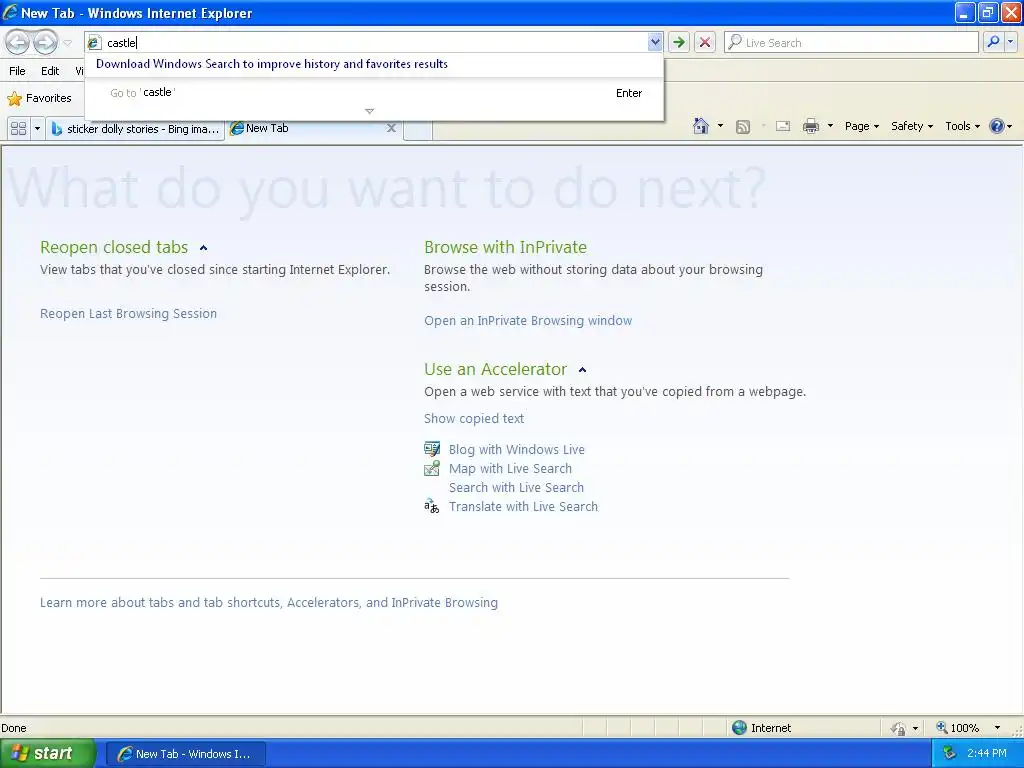Open the Home button dropdown arrow
Screen dimensions: 1024x768
point(720,126)
